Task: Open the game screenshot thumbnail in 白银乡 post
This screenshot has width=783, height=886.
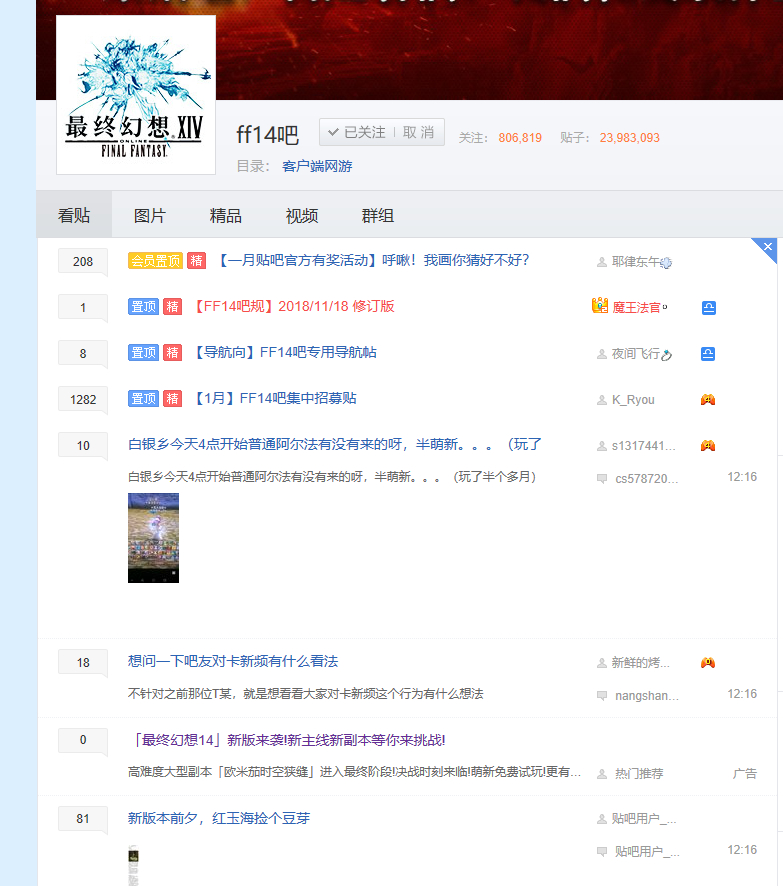Action: (154, 538)
